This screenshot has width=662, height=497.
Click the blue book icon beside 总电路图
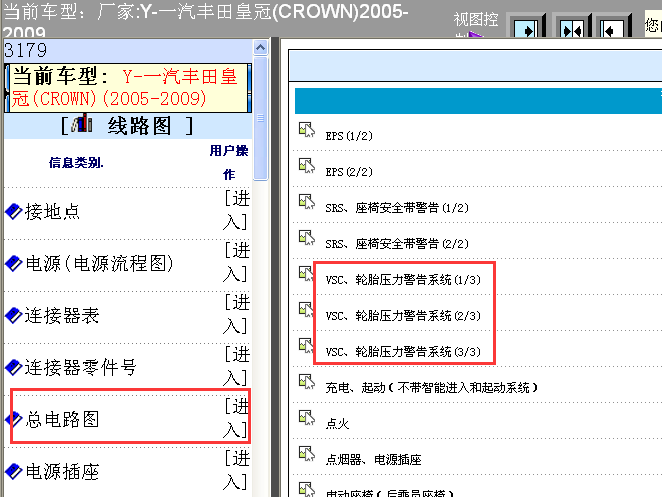[x=14, y=419]
